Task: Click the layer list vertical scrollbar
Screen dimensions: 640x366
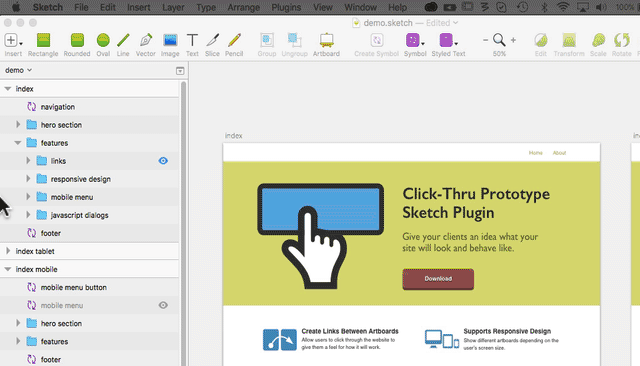Action: click(183, 224)
